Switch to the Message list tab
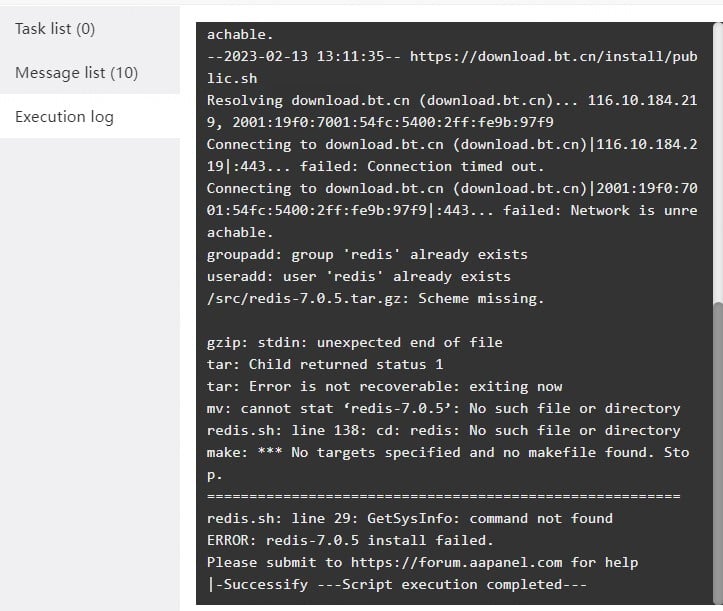This screenshot has width=723, height=611. click(x=77, y=73)
